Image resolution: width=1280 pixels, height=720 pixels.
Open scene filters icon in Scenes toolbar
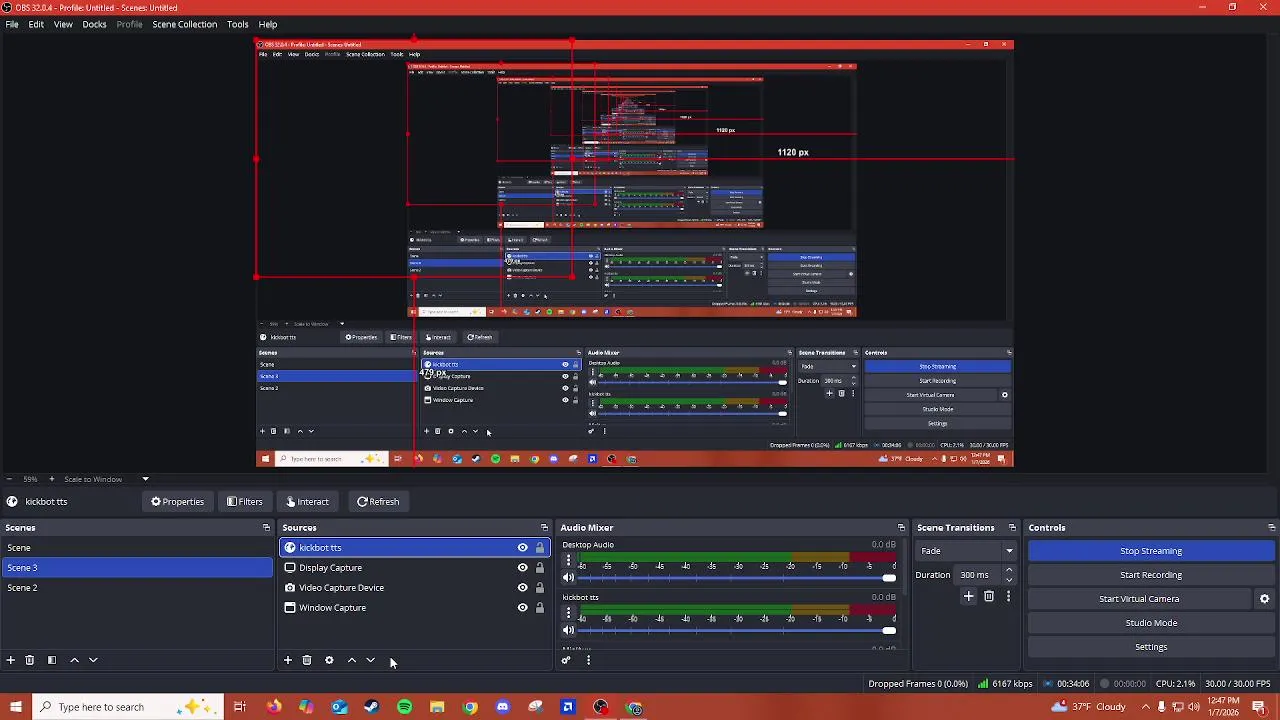click(52, 660)
